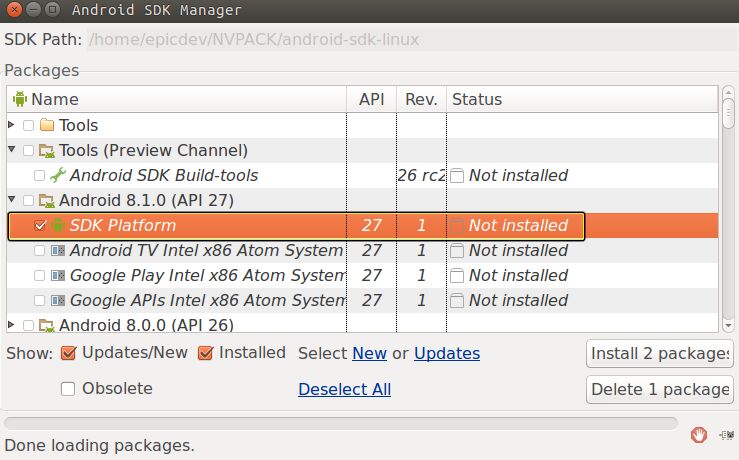739x460 pixels.
Task: Check the Tools (Preview Channel) checkbox
Action: (x=28, y=150)
